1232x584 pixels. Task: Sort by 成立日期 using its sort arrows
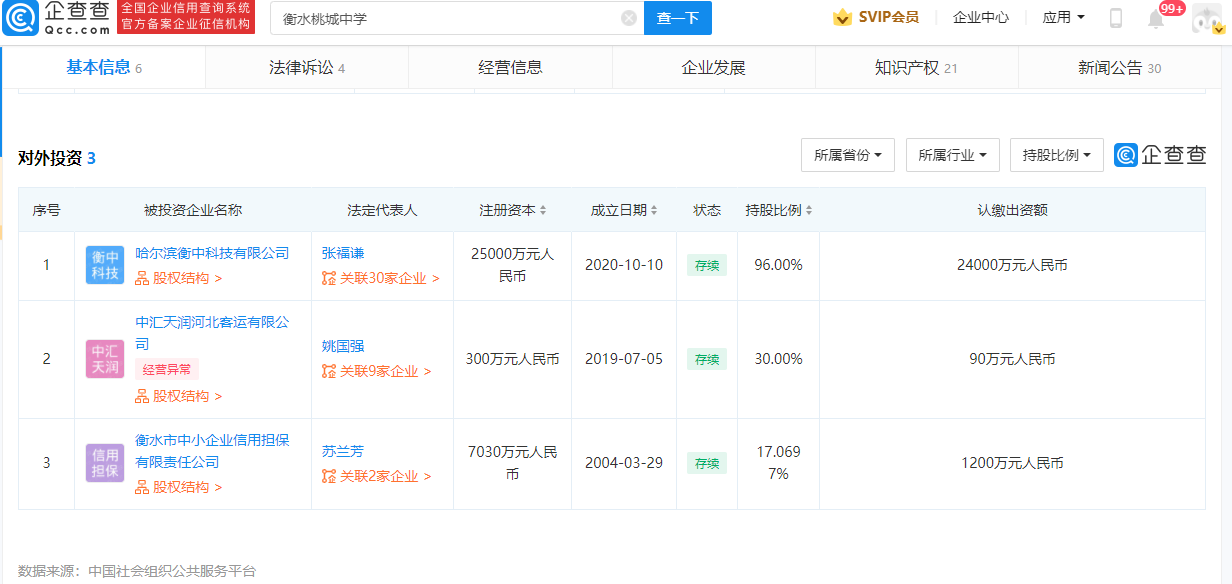click(656, 210)
